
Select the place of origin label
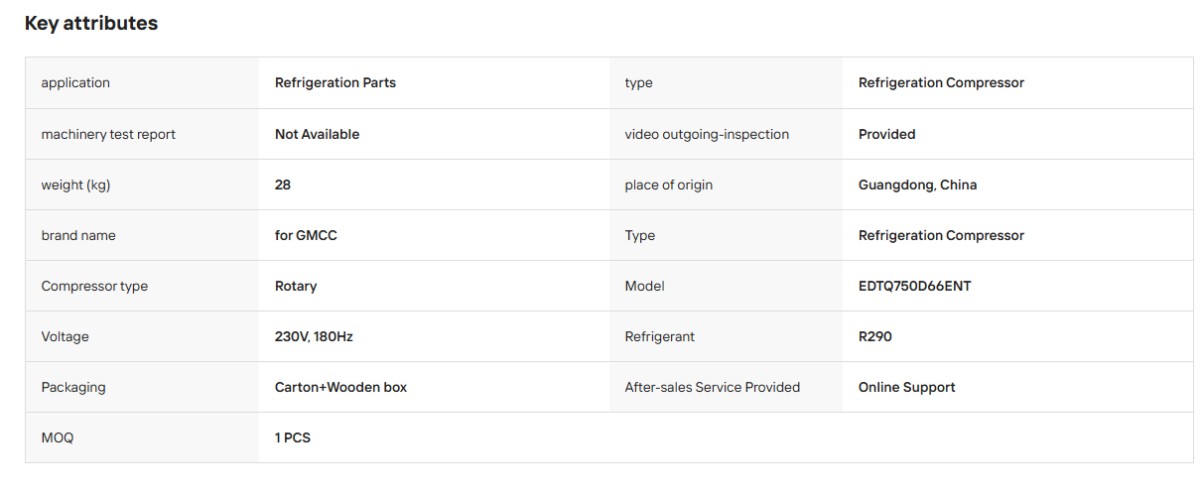click(668, 185)
